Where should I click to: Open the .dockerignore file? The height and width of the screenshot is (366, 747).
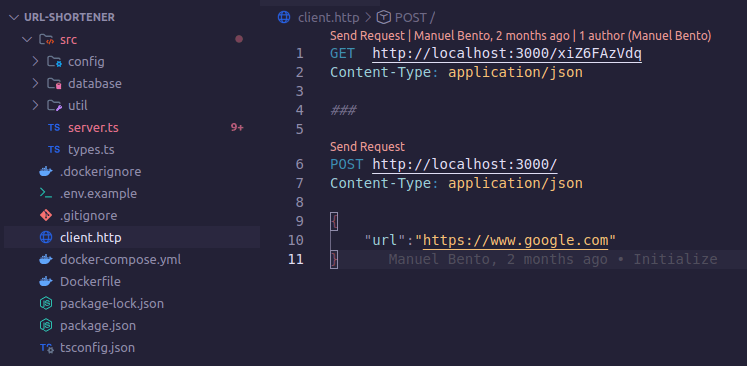click(101, 172)
